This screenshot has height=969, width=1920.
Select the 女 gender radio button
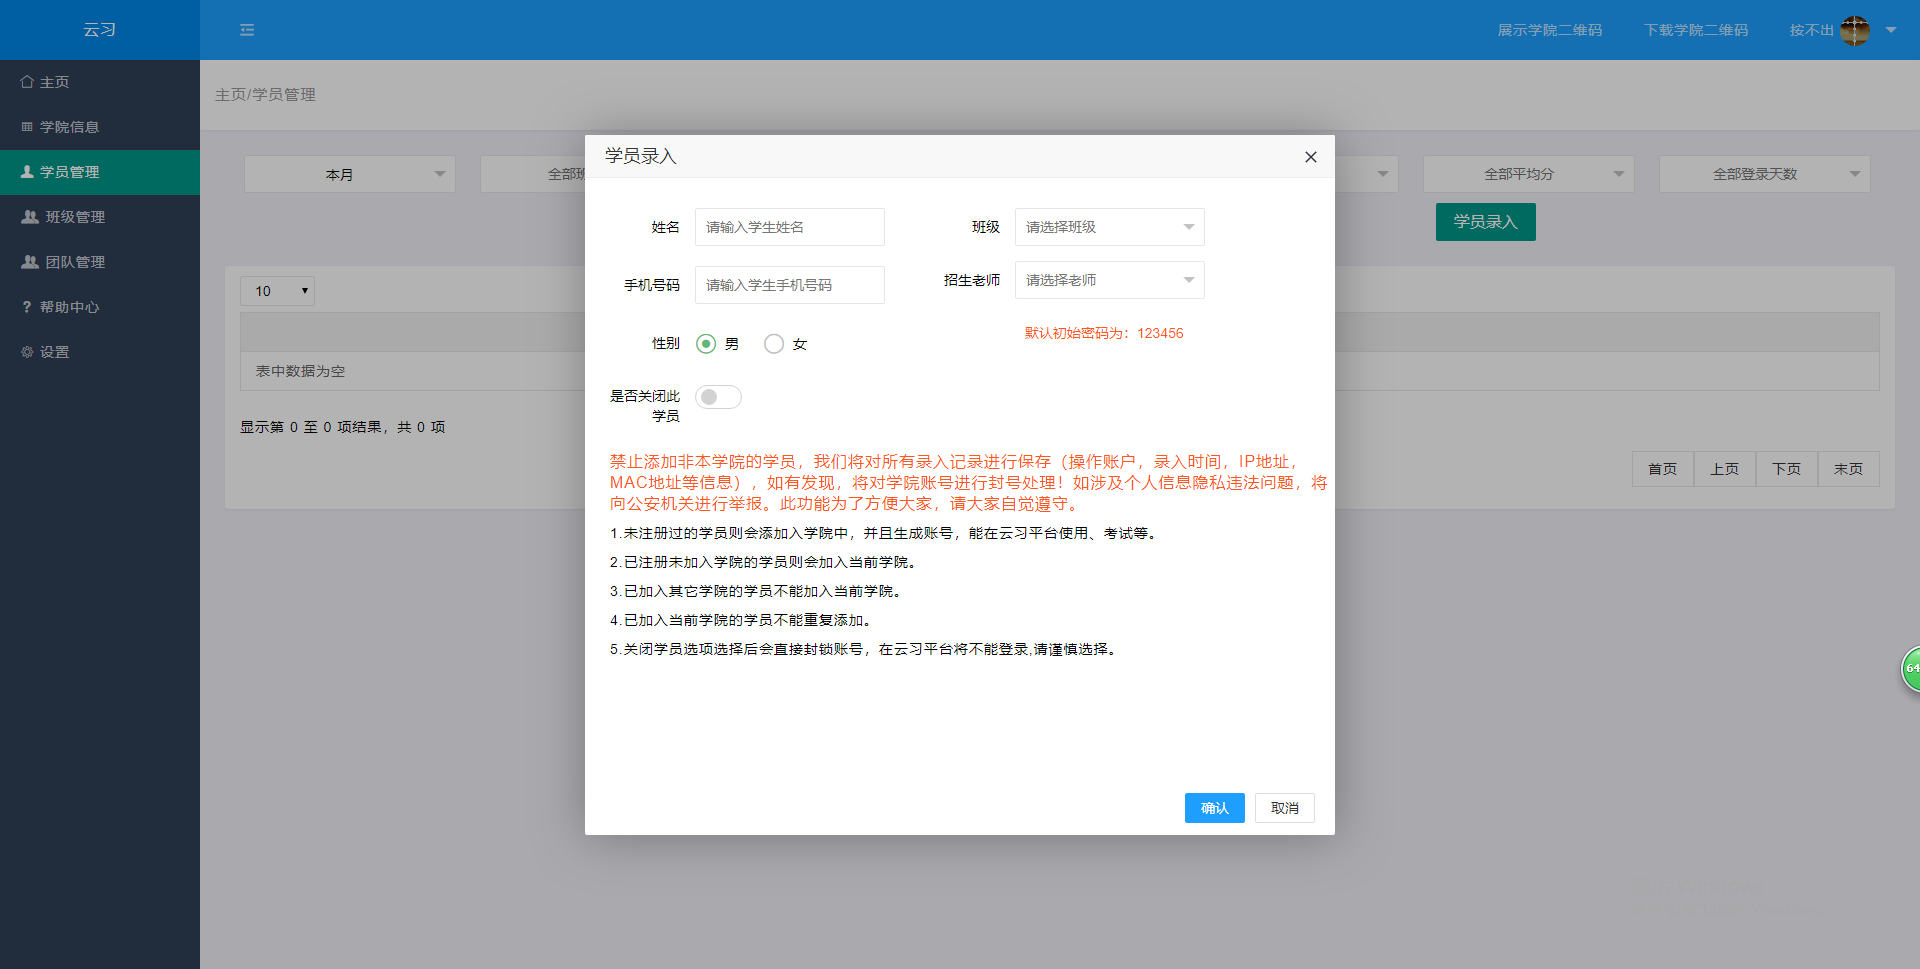coord(773,343)
